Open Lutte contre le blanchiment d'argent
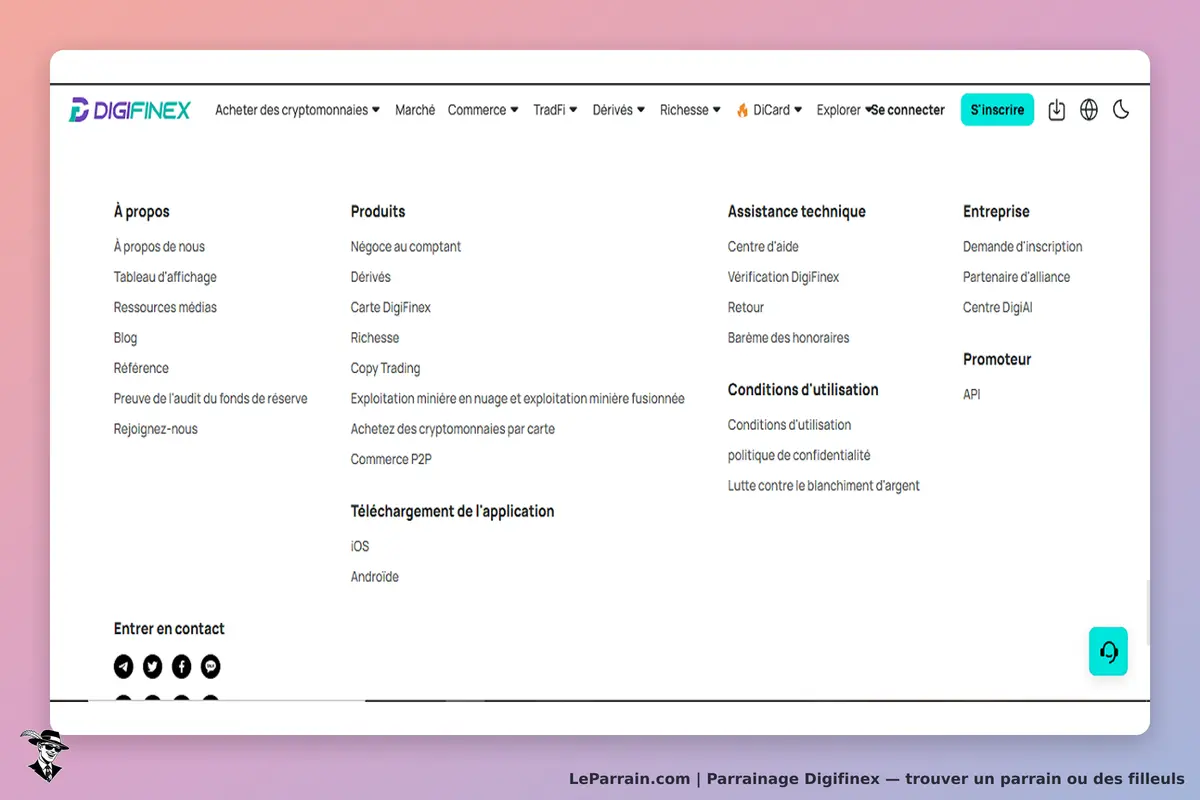Viewport: 1200px width, 800px height. [823, 486]
